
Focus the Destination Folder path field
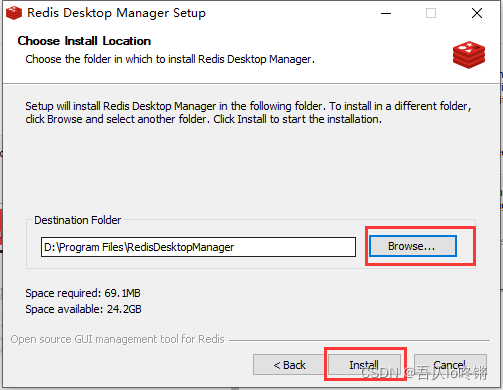tap(198, 247)
